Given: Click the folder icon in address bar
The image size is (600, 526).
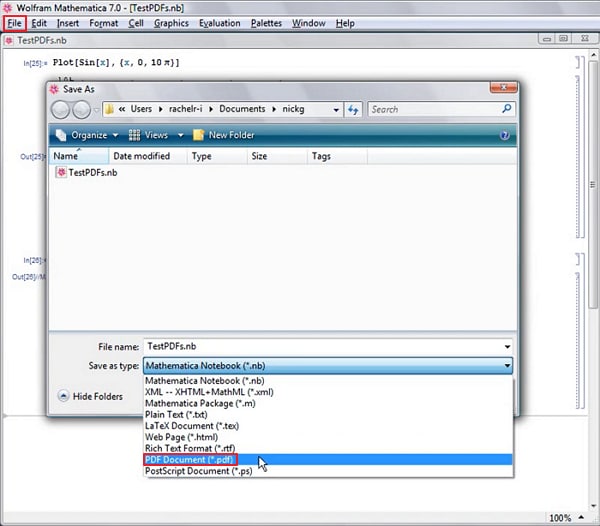Looking at the screenshot, I should pyautogui.click(x=109, y=109).
